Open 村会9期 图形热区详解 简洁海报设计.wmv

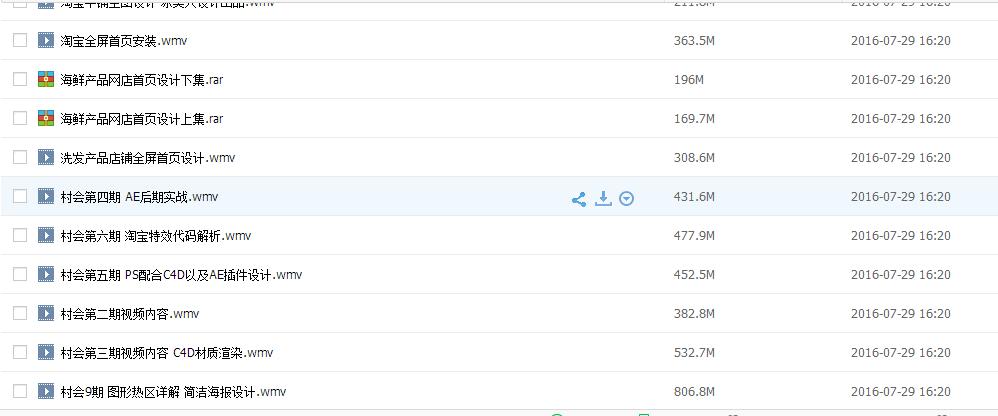[173, 392]
